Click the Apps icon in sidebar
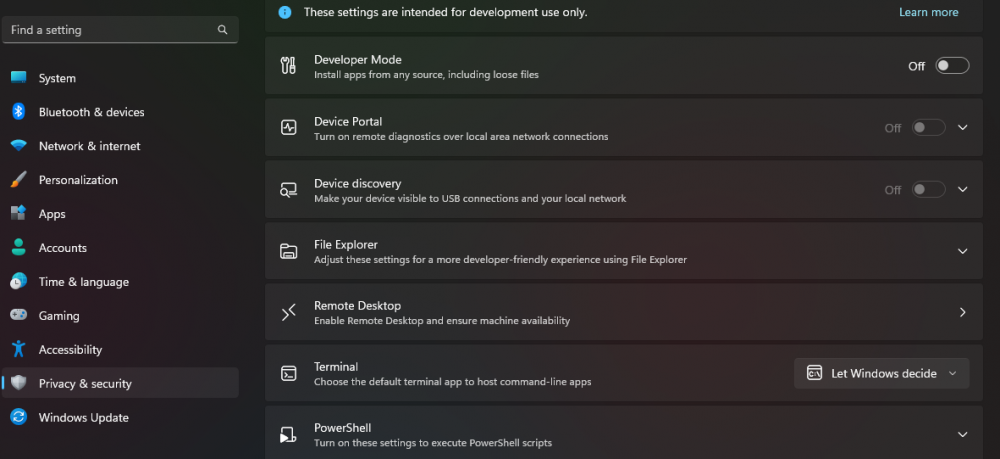 click(18, 214)
